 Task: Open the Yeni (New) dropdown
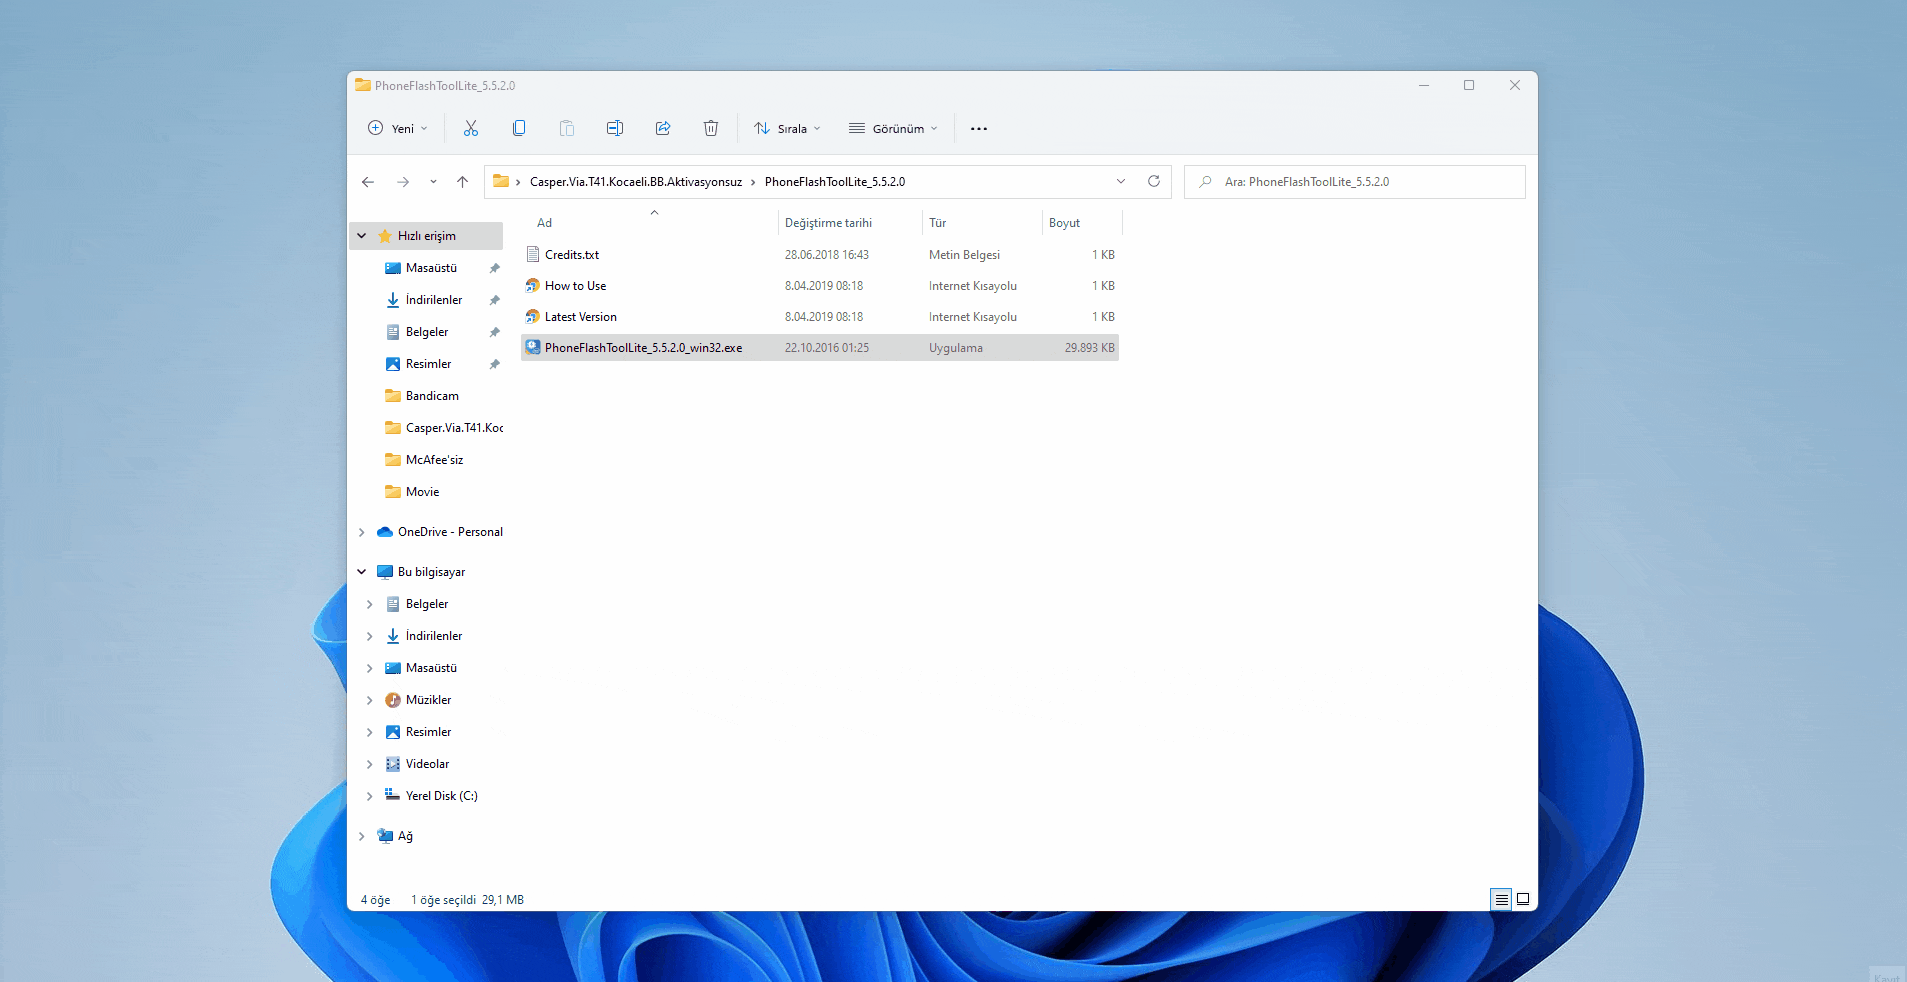pyautogui.click(x=398, y=128)
